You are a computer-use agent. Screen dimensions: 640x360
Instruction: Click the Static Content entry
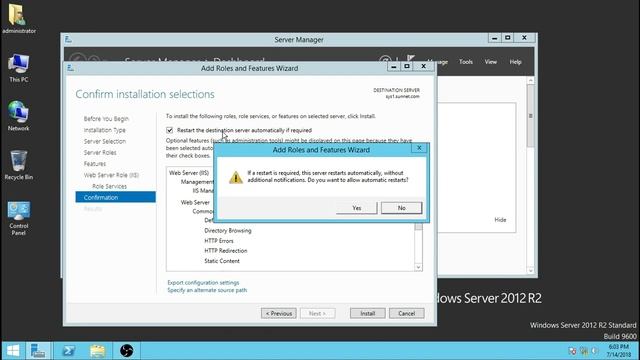[x=222, y=261]
